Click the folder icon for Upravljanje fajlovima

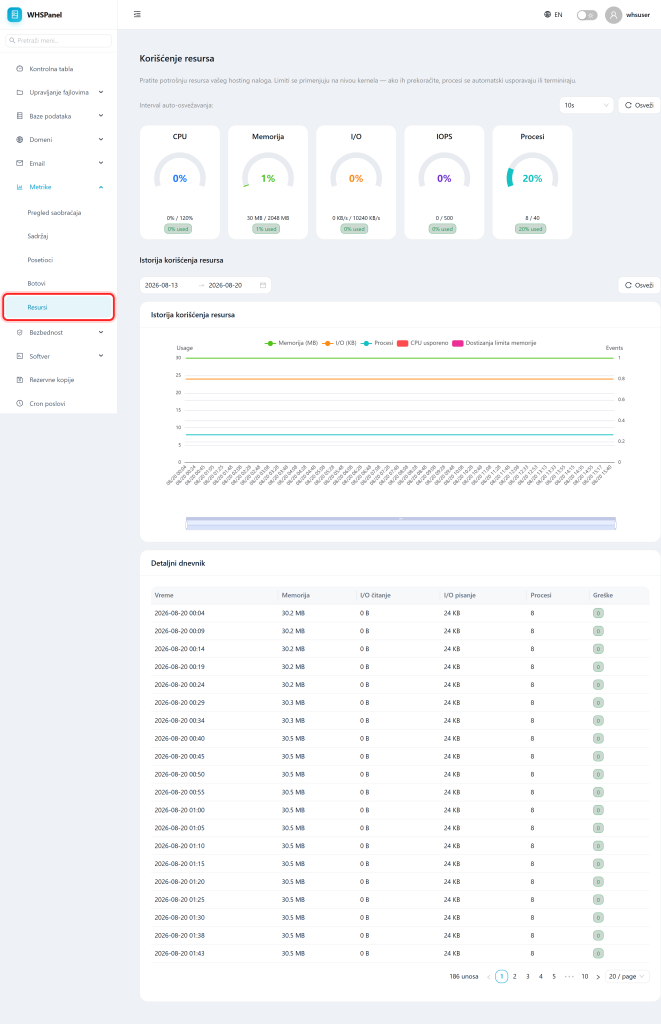point(20,92)
